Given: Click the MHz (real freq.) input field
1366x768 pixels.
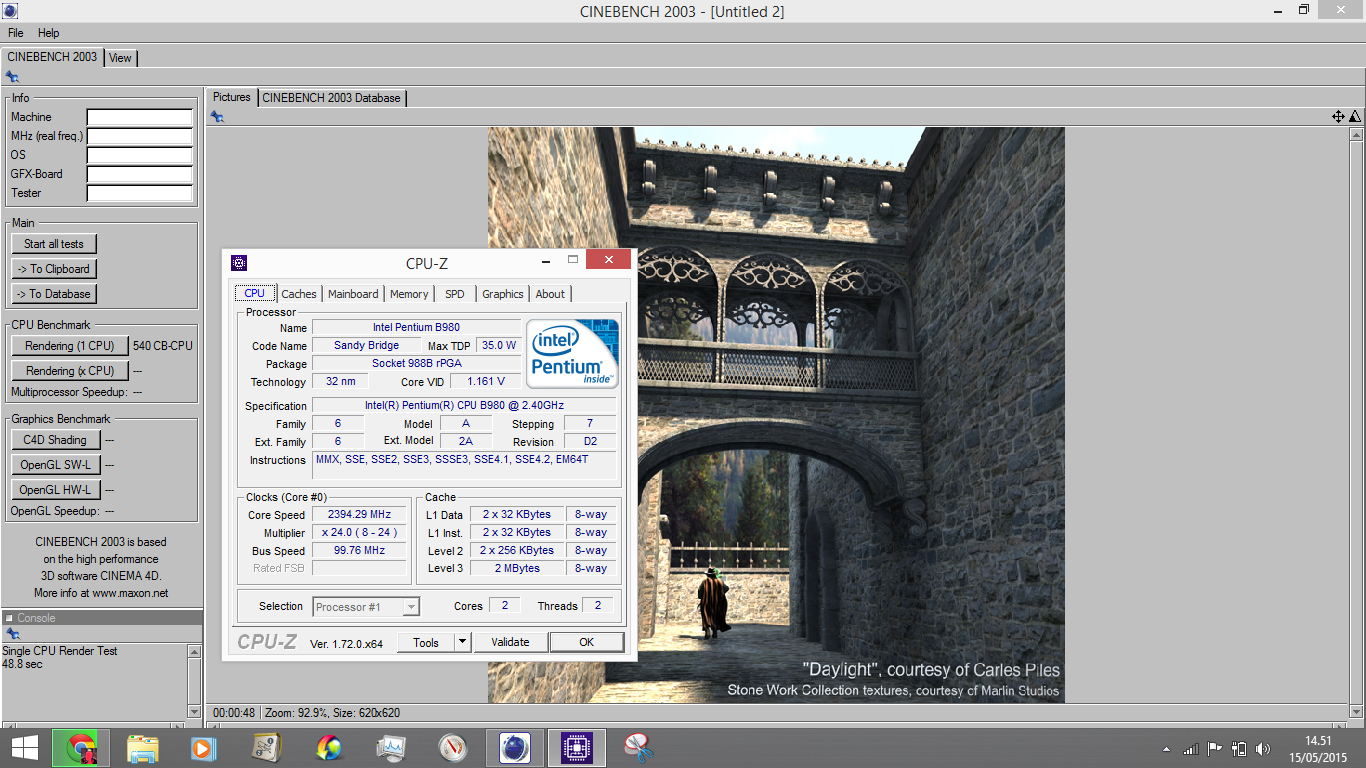Looking at the screenshot, I should point(140,136).
